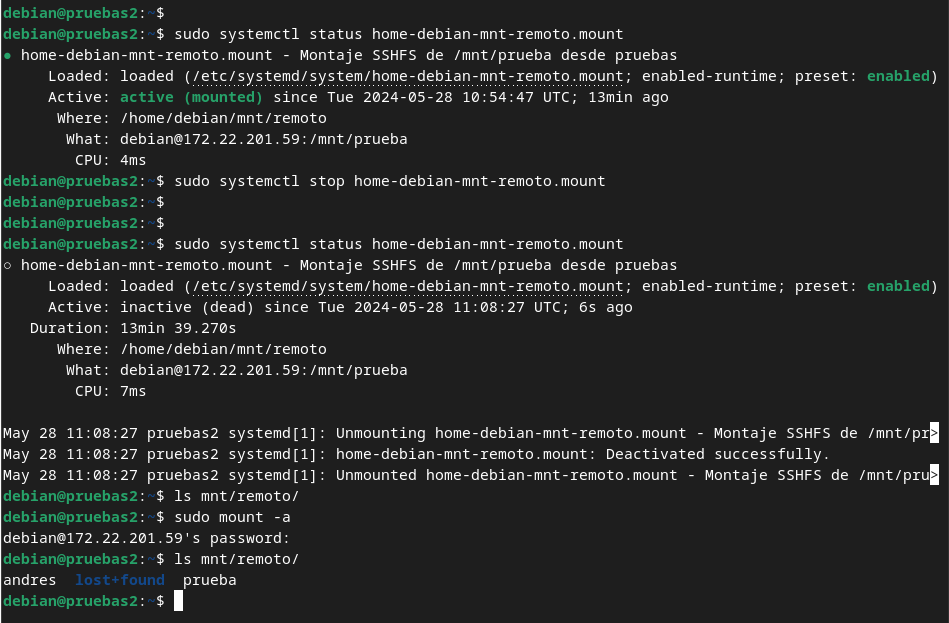Click the 'CPU: 7ms' value

(x=133, y=391)
